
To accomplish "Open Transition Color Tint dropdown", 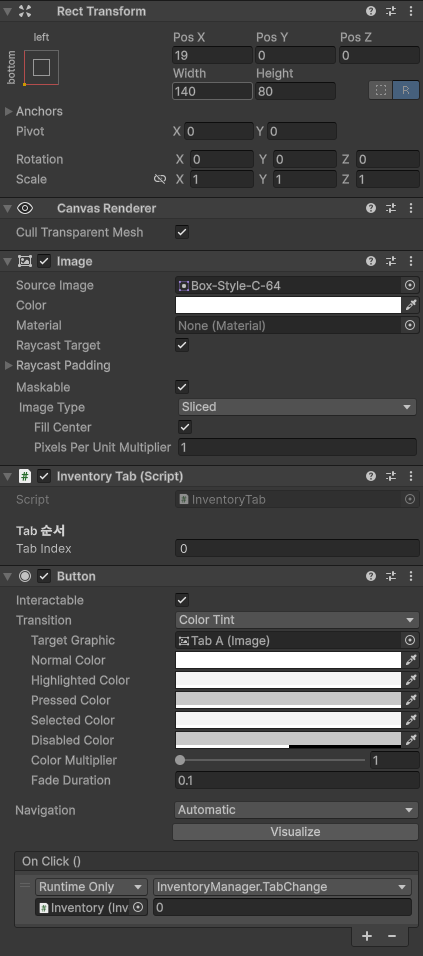I will 296,620.
